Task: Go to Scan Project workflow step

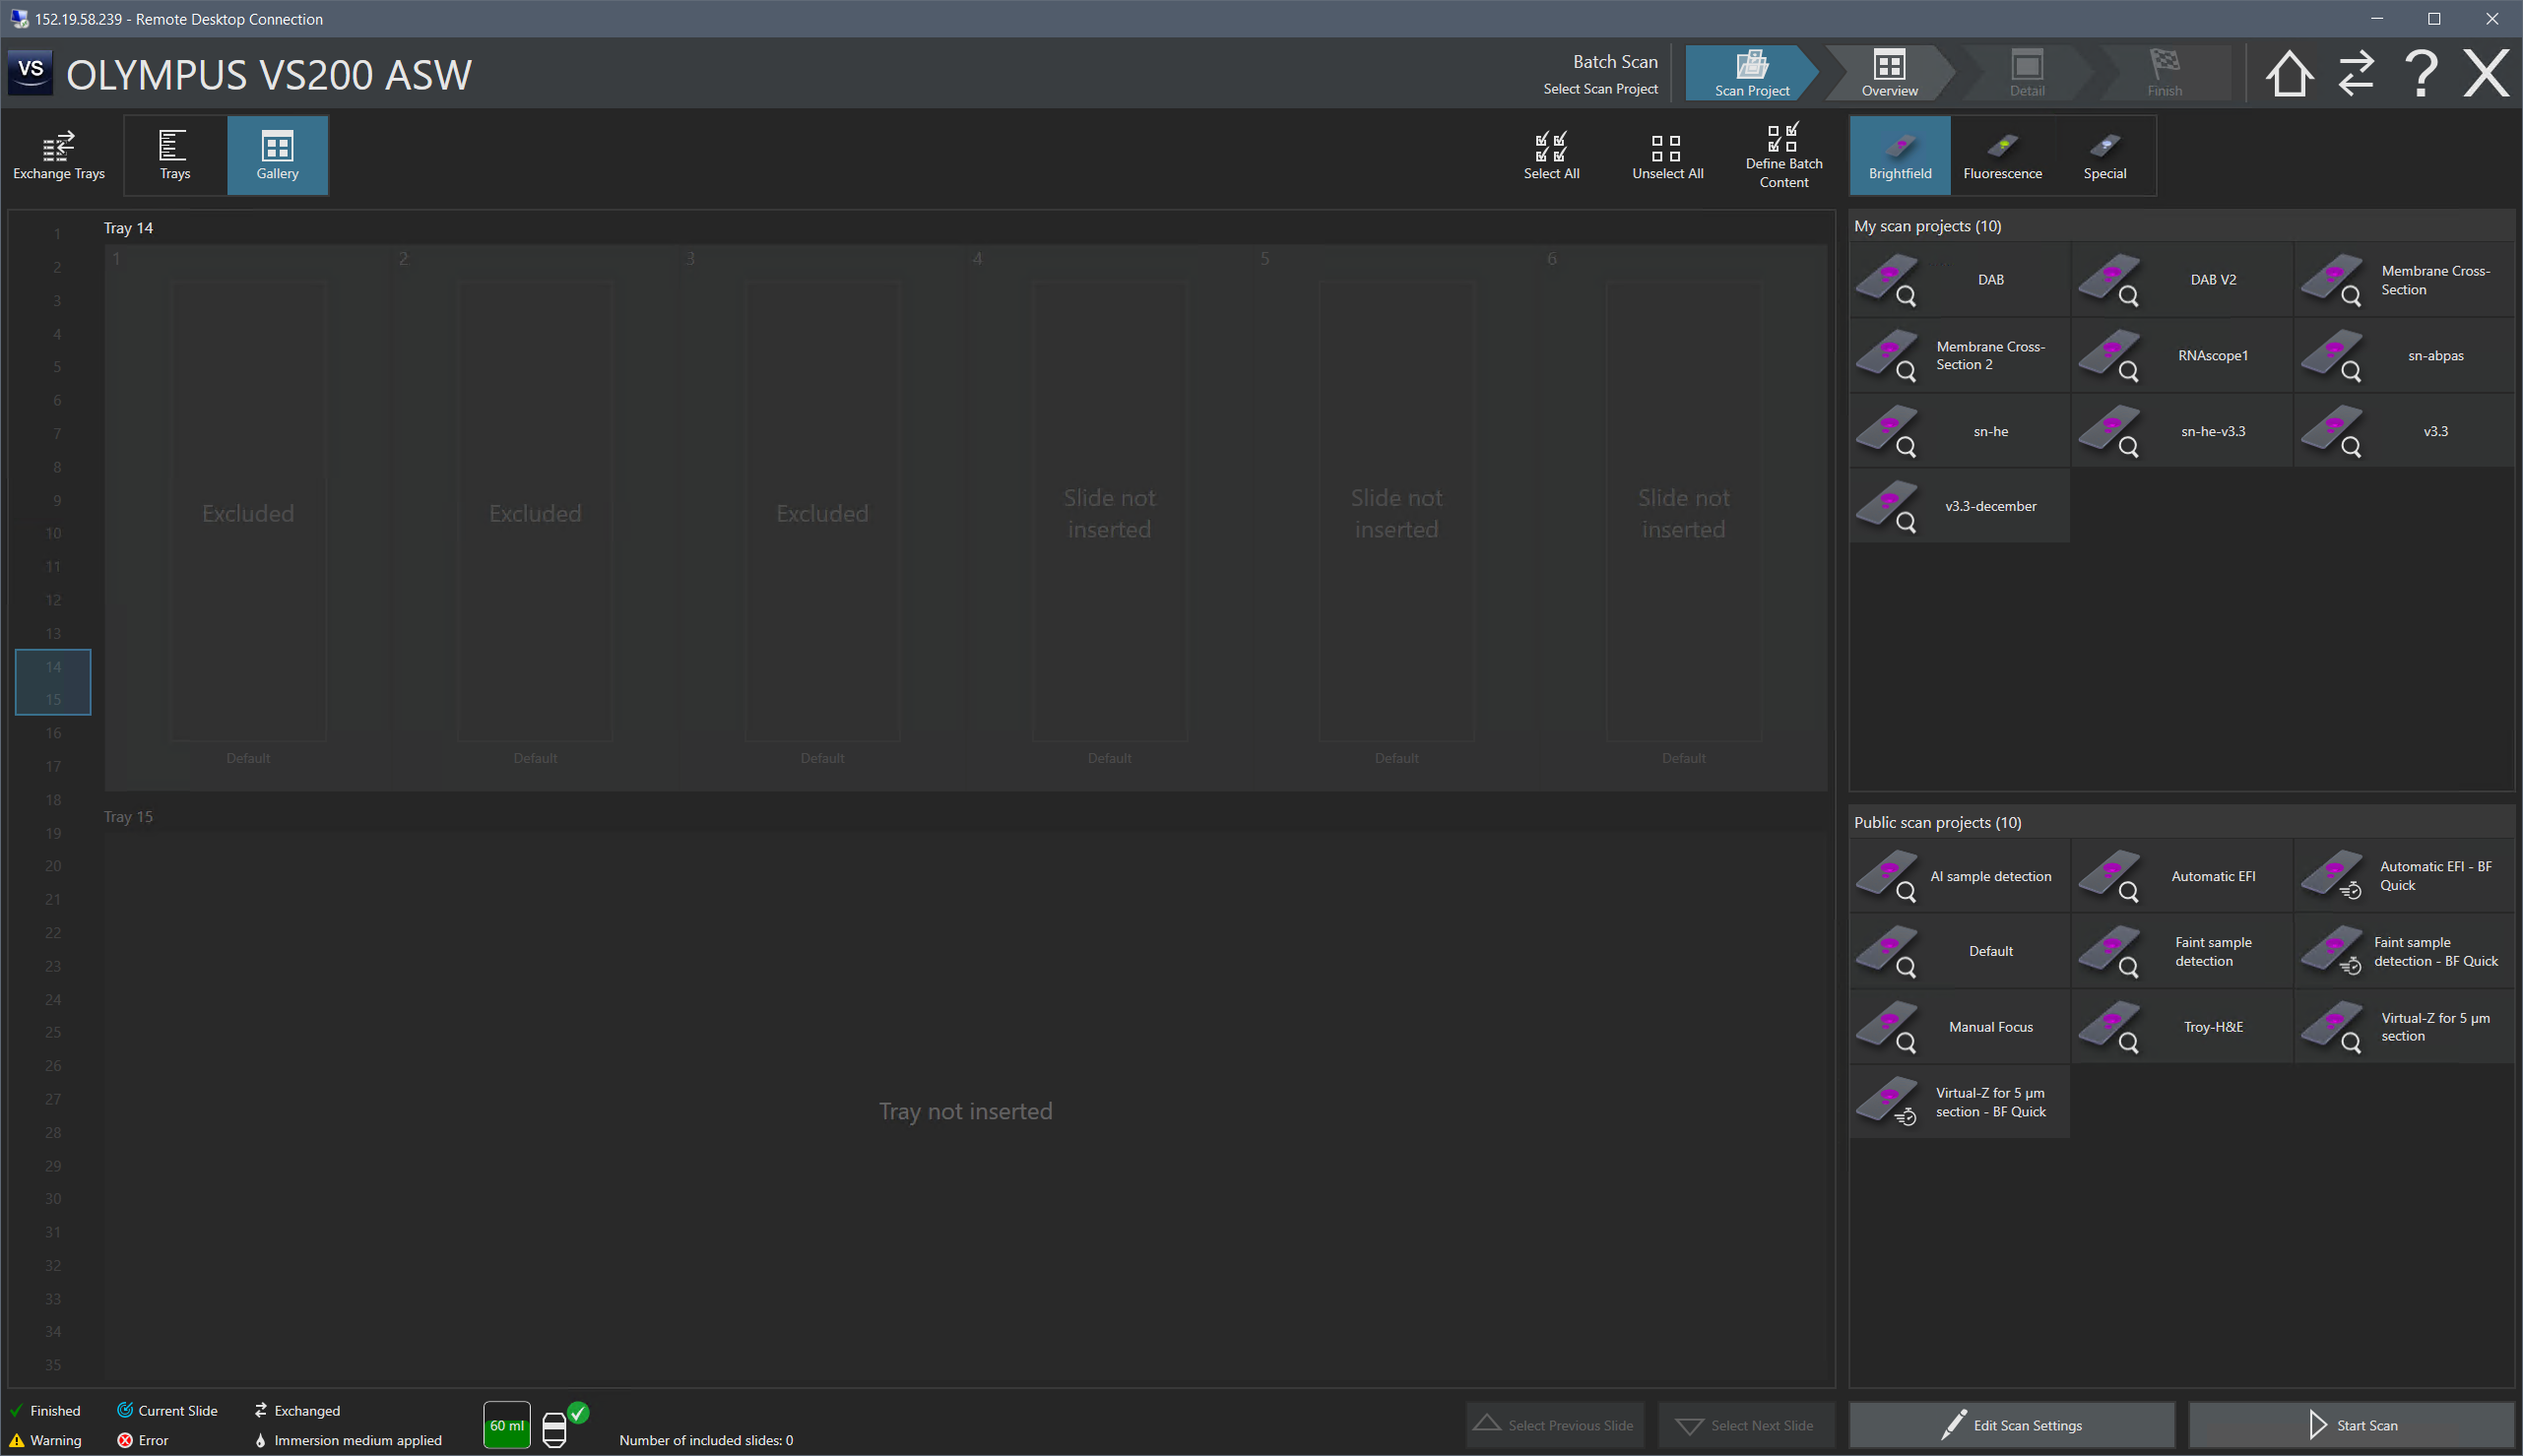Action: [1751, 73]
